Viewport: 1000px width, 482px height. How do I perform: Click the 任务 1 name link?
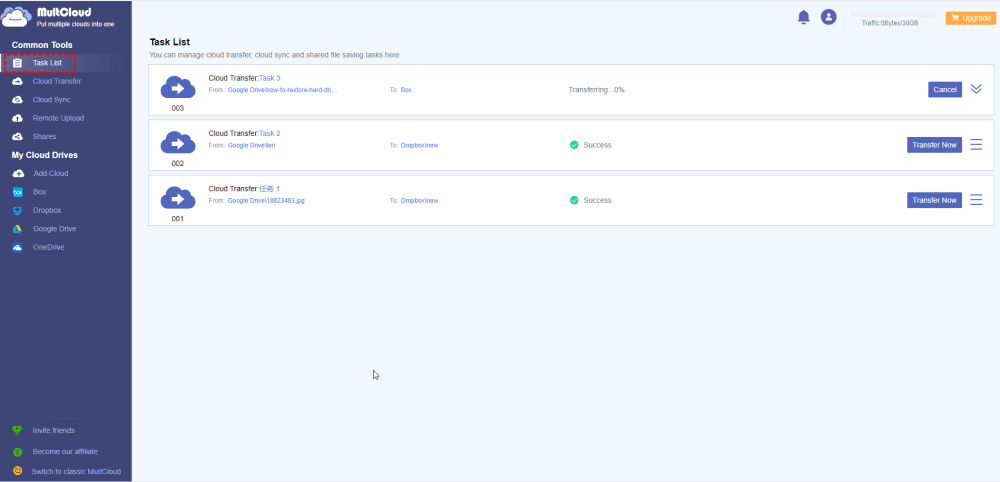(x=269, y=189)
